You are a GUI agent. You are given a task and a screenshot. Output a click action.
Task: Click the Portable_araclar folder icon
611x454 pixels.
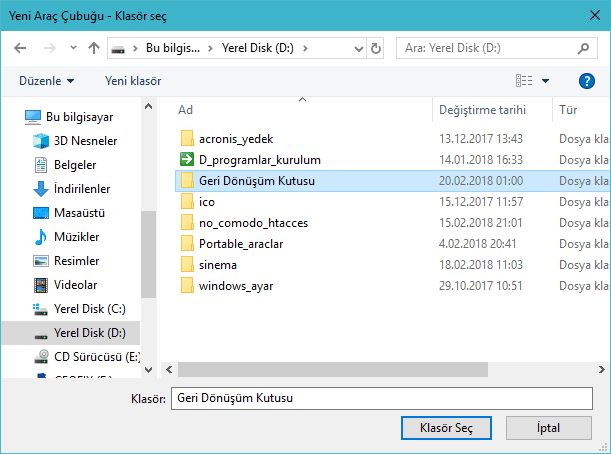(187, 244)
